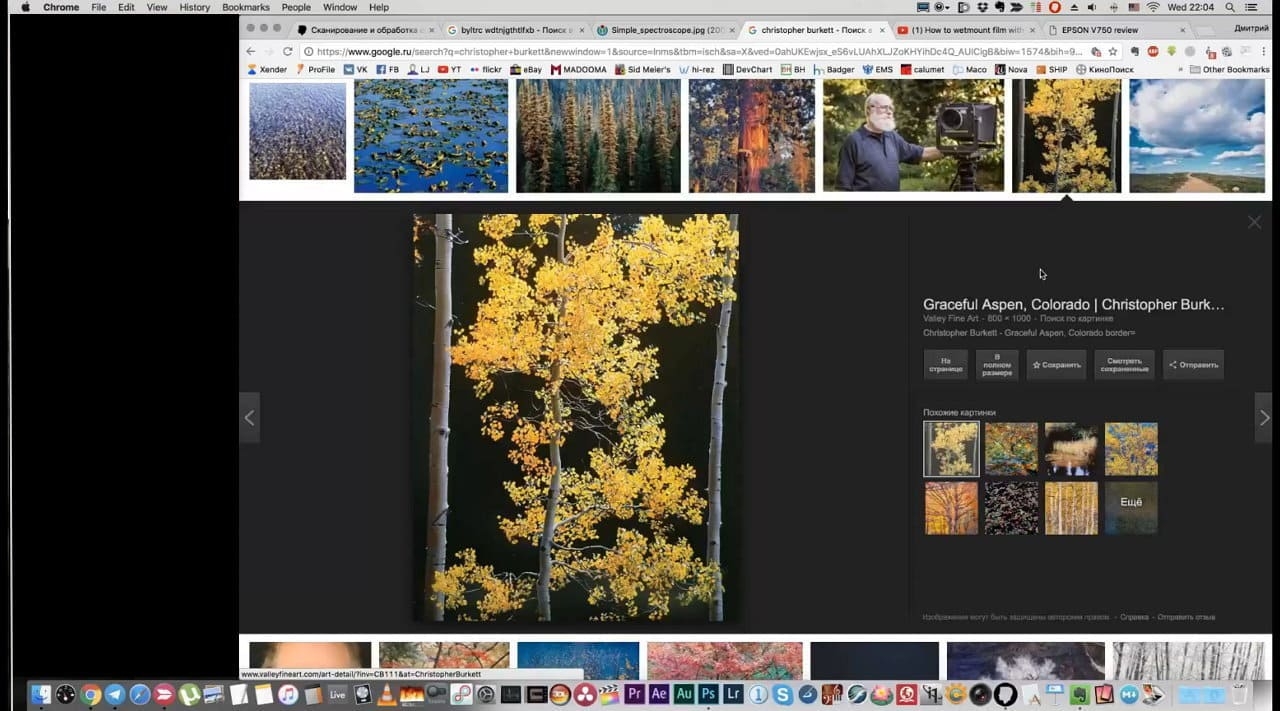Open Finder from the Dock
The height and width of the screenshot is (711, 1280).
click(x=41, y=694)
